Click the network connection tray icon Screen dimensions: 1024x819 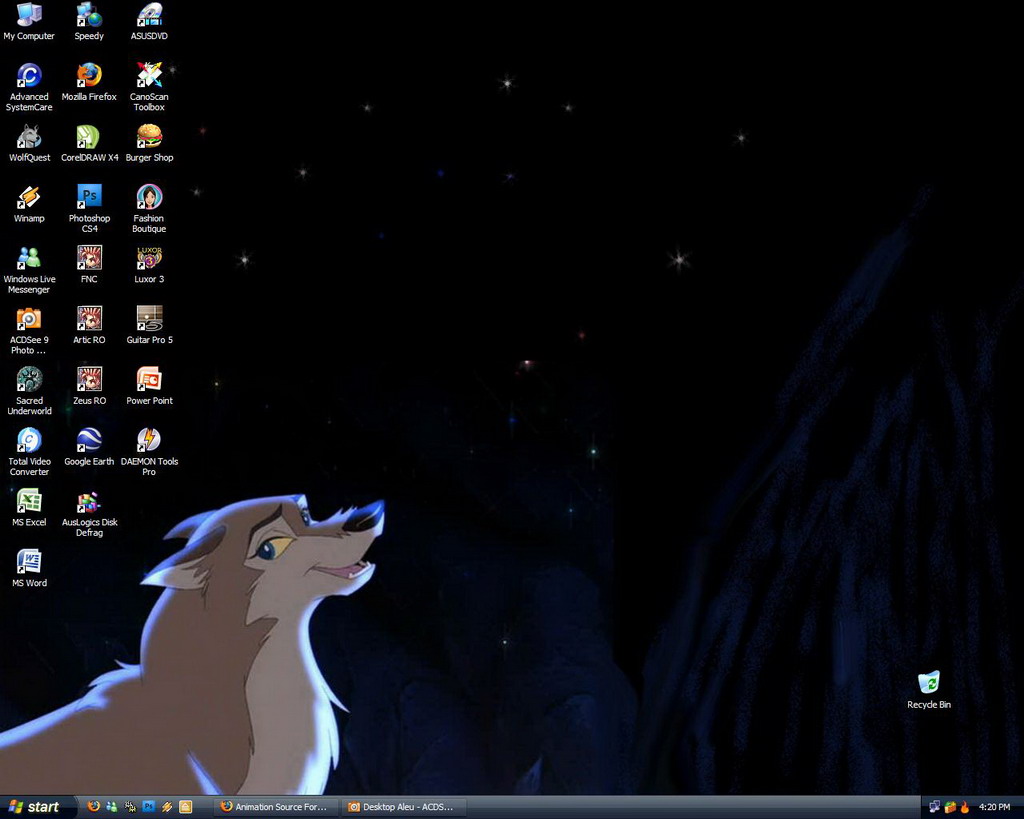point(935,807)
